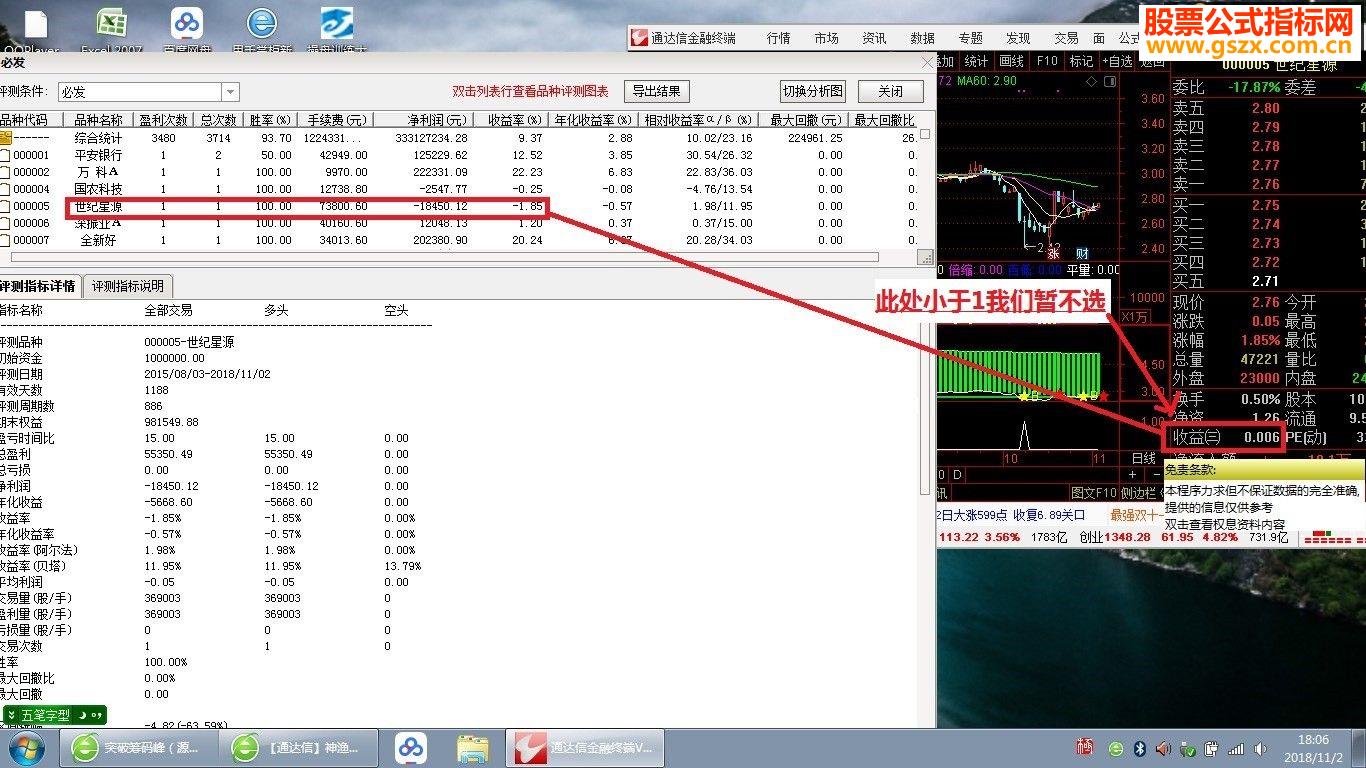Screen dimensions: 1366x768
Task: Open the 市场 menu
Action: (x=826, y=38)
